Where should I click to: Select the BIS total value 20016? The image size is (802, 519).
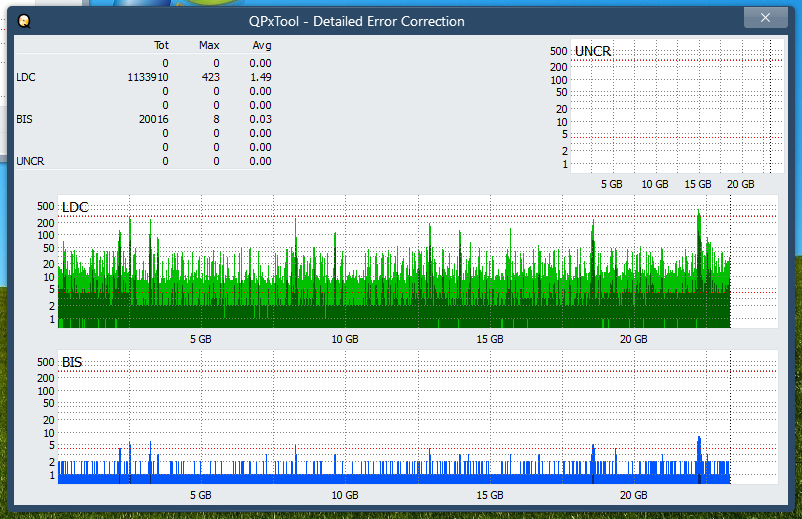point(153,119)
